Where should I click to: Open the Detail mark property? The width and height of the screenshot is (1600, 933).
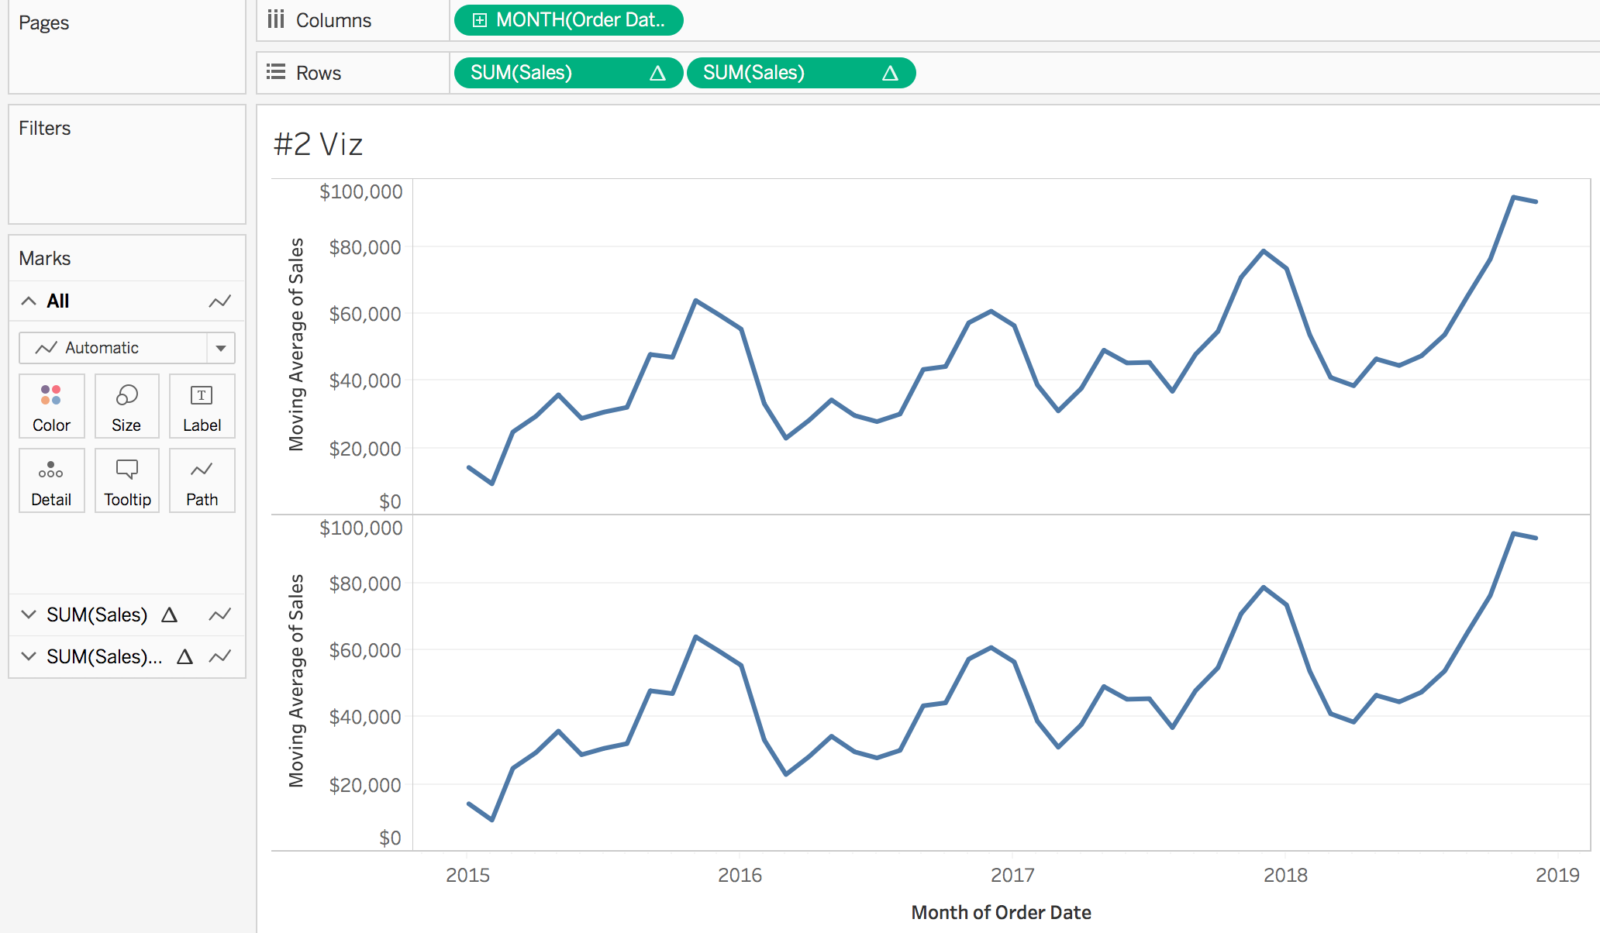[x=51, y=481]
